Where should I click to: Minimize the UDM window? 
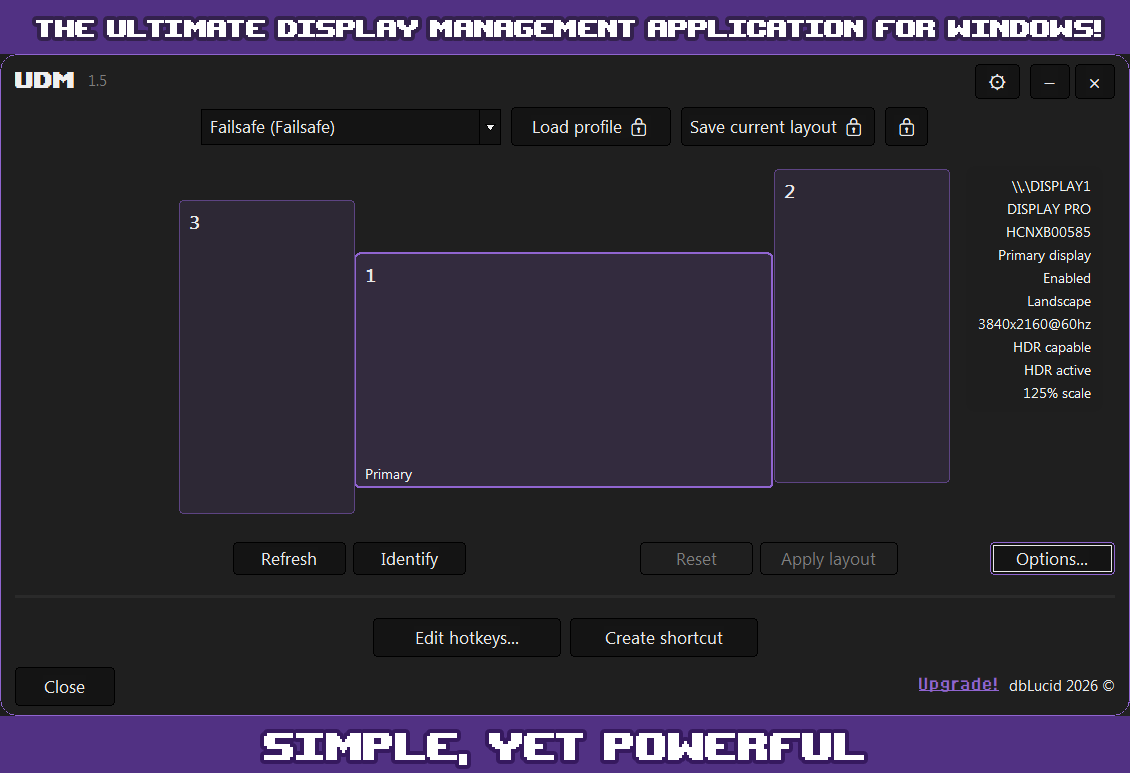tap(1049, 82)
